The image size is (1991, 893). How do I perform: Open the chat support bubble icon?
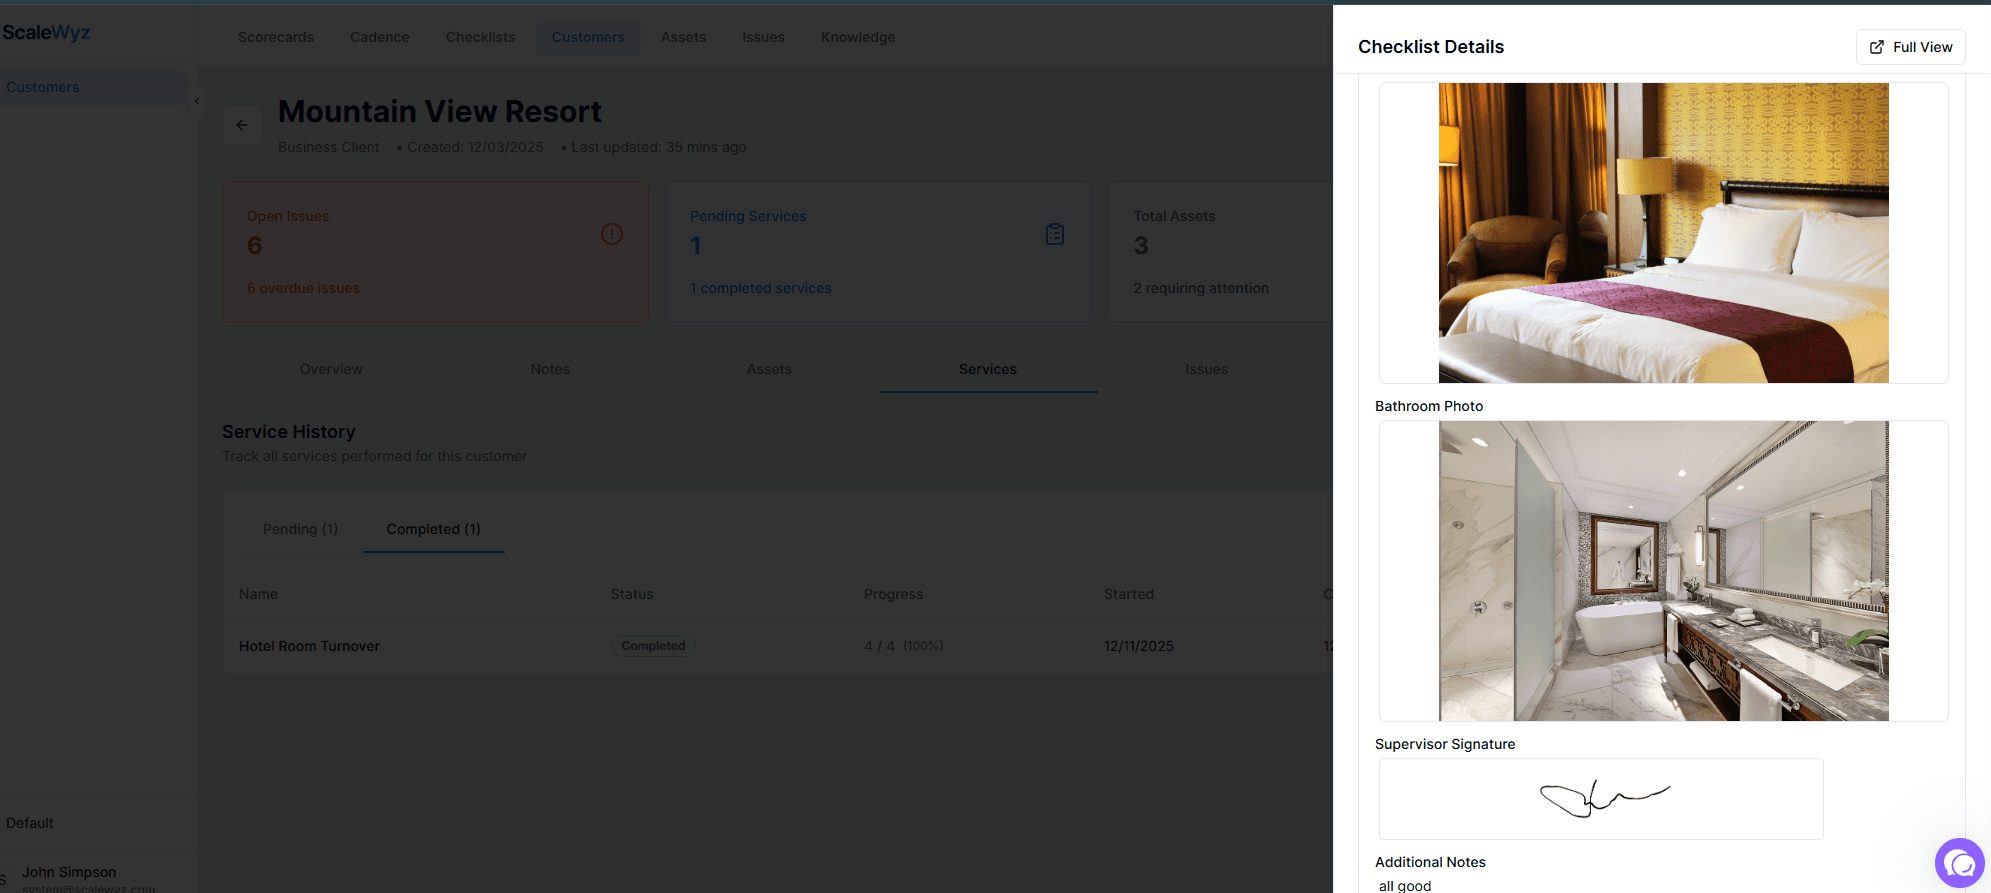1959,863
